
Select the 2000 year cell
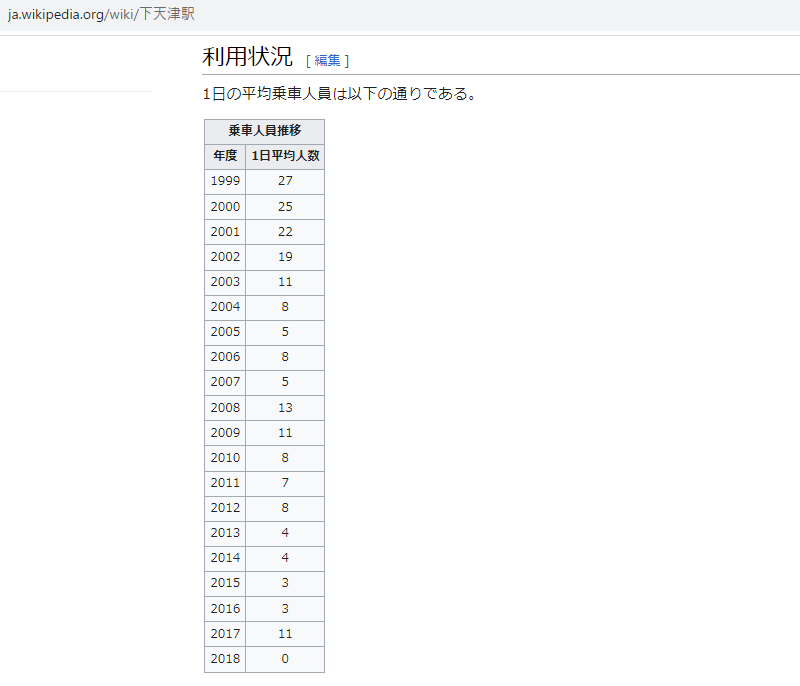[x=225, y=206]
